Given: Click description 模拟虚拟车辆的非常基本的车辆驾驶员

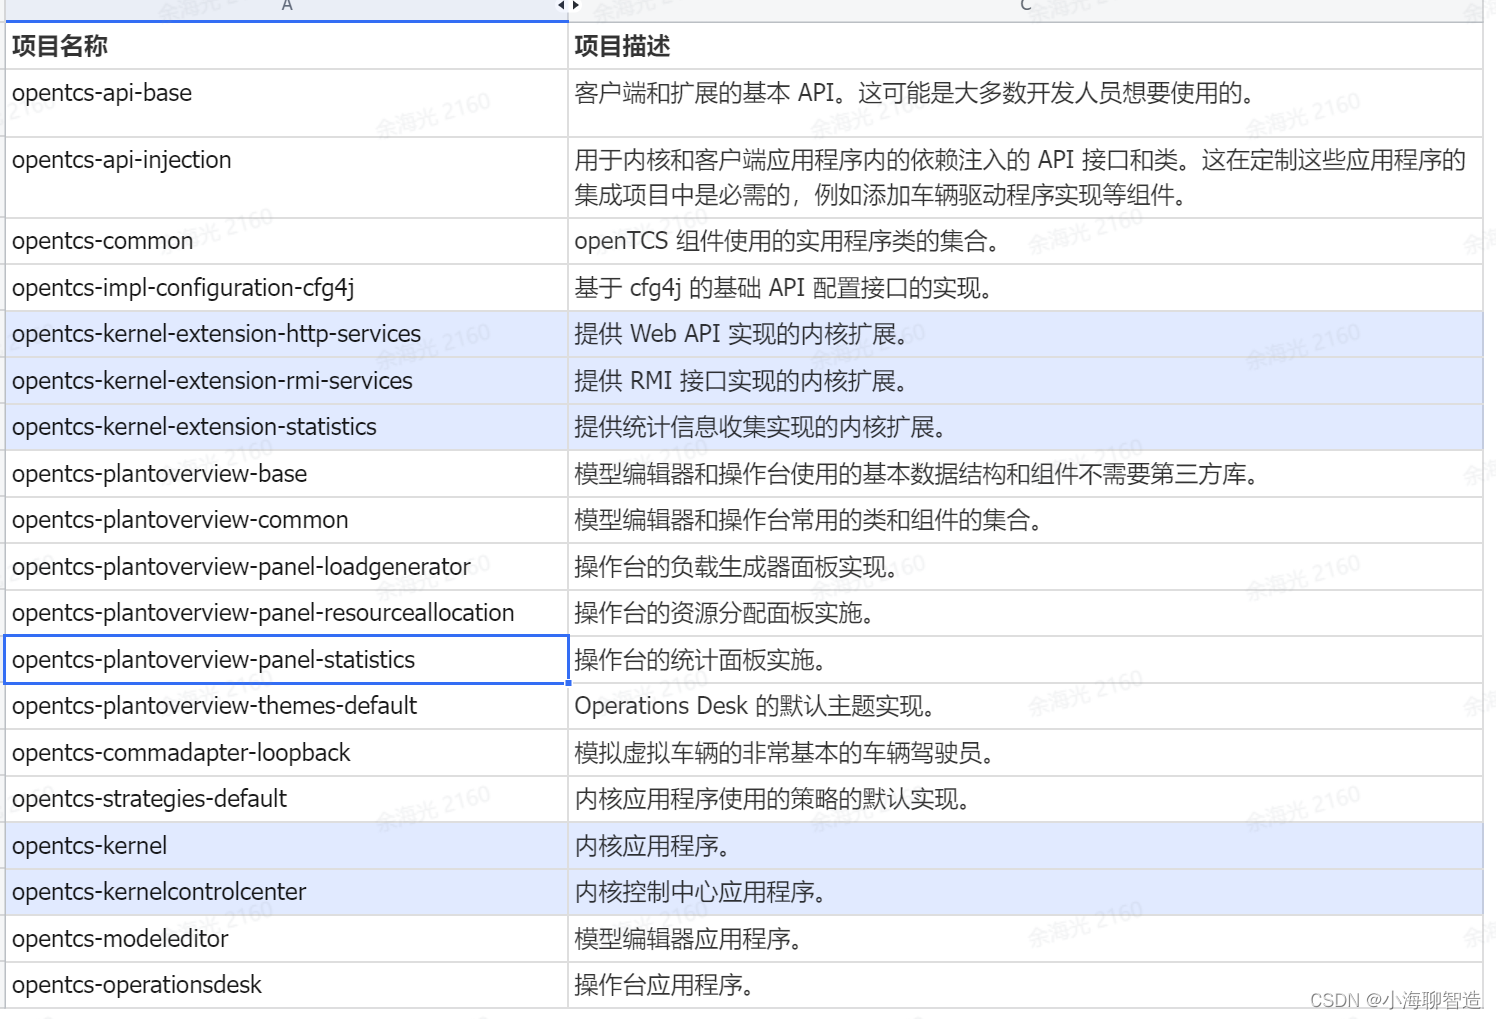Looking at the screenshot, I should click(x=1025, y=753).
